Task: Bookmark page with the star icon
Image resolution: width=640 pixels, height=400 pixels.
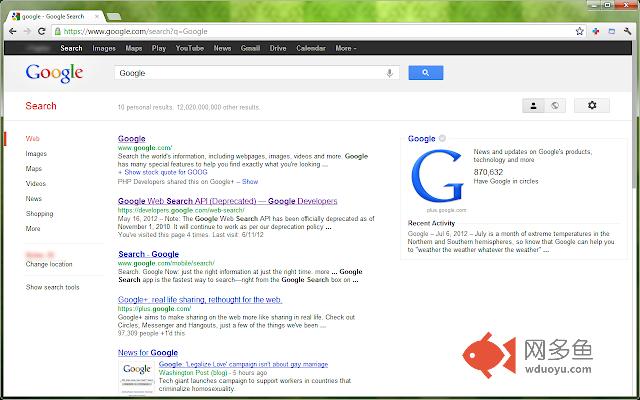Action: coord(580,31)
